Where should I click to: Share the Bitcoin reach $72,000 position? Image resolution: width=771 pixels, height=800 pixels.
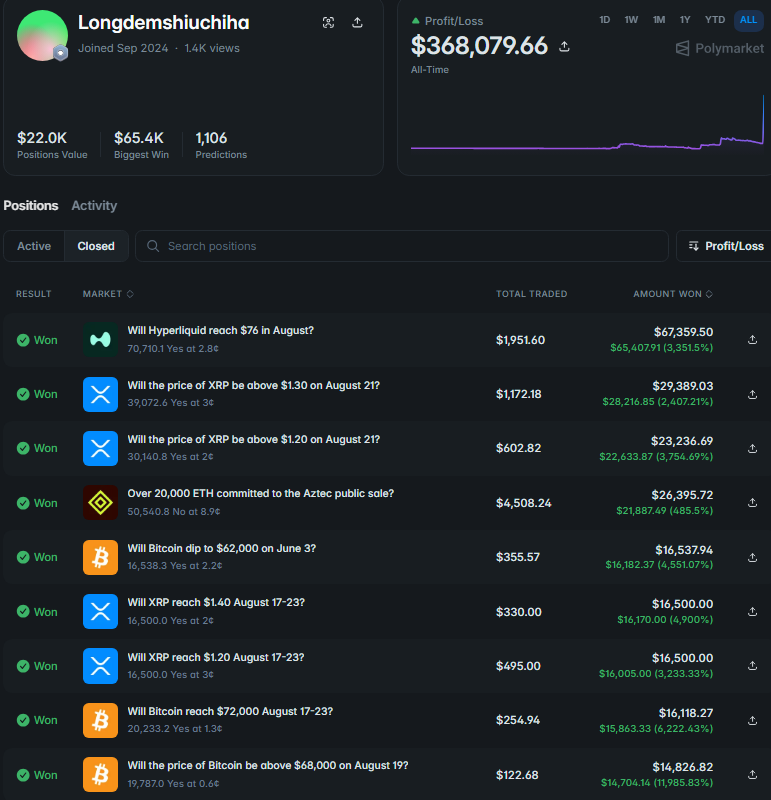pyautogui.click(x=752, y=720)
